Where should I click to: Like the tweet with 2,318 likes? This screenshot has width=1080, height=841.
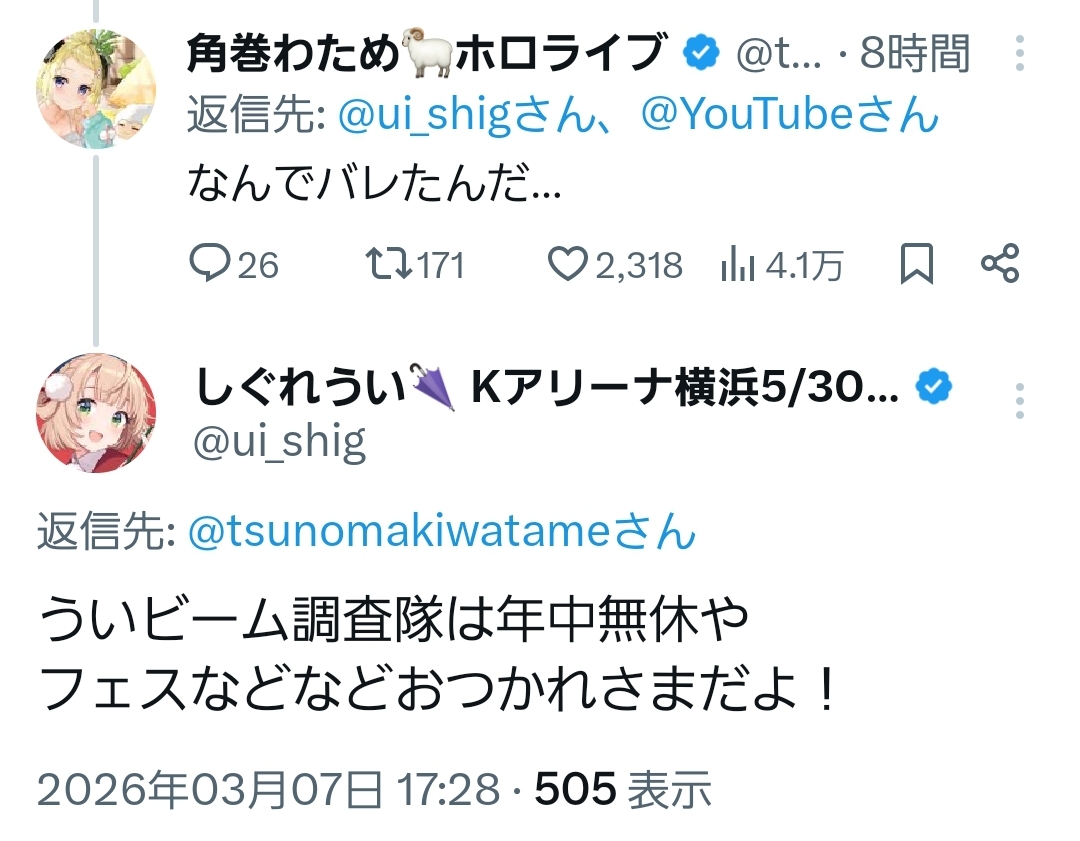click(x=568, y=264)
